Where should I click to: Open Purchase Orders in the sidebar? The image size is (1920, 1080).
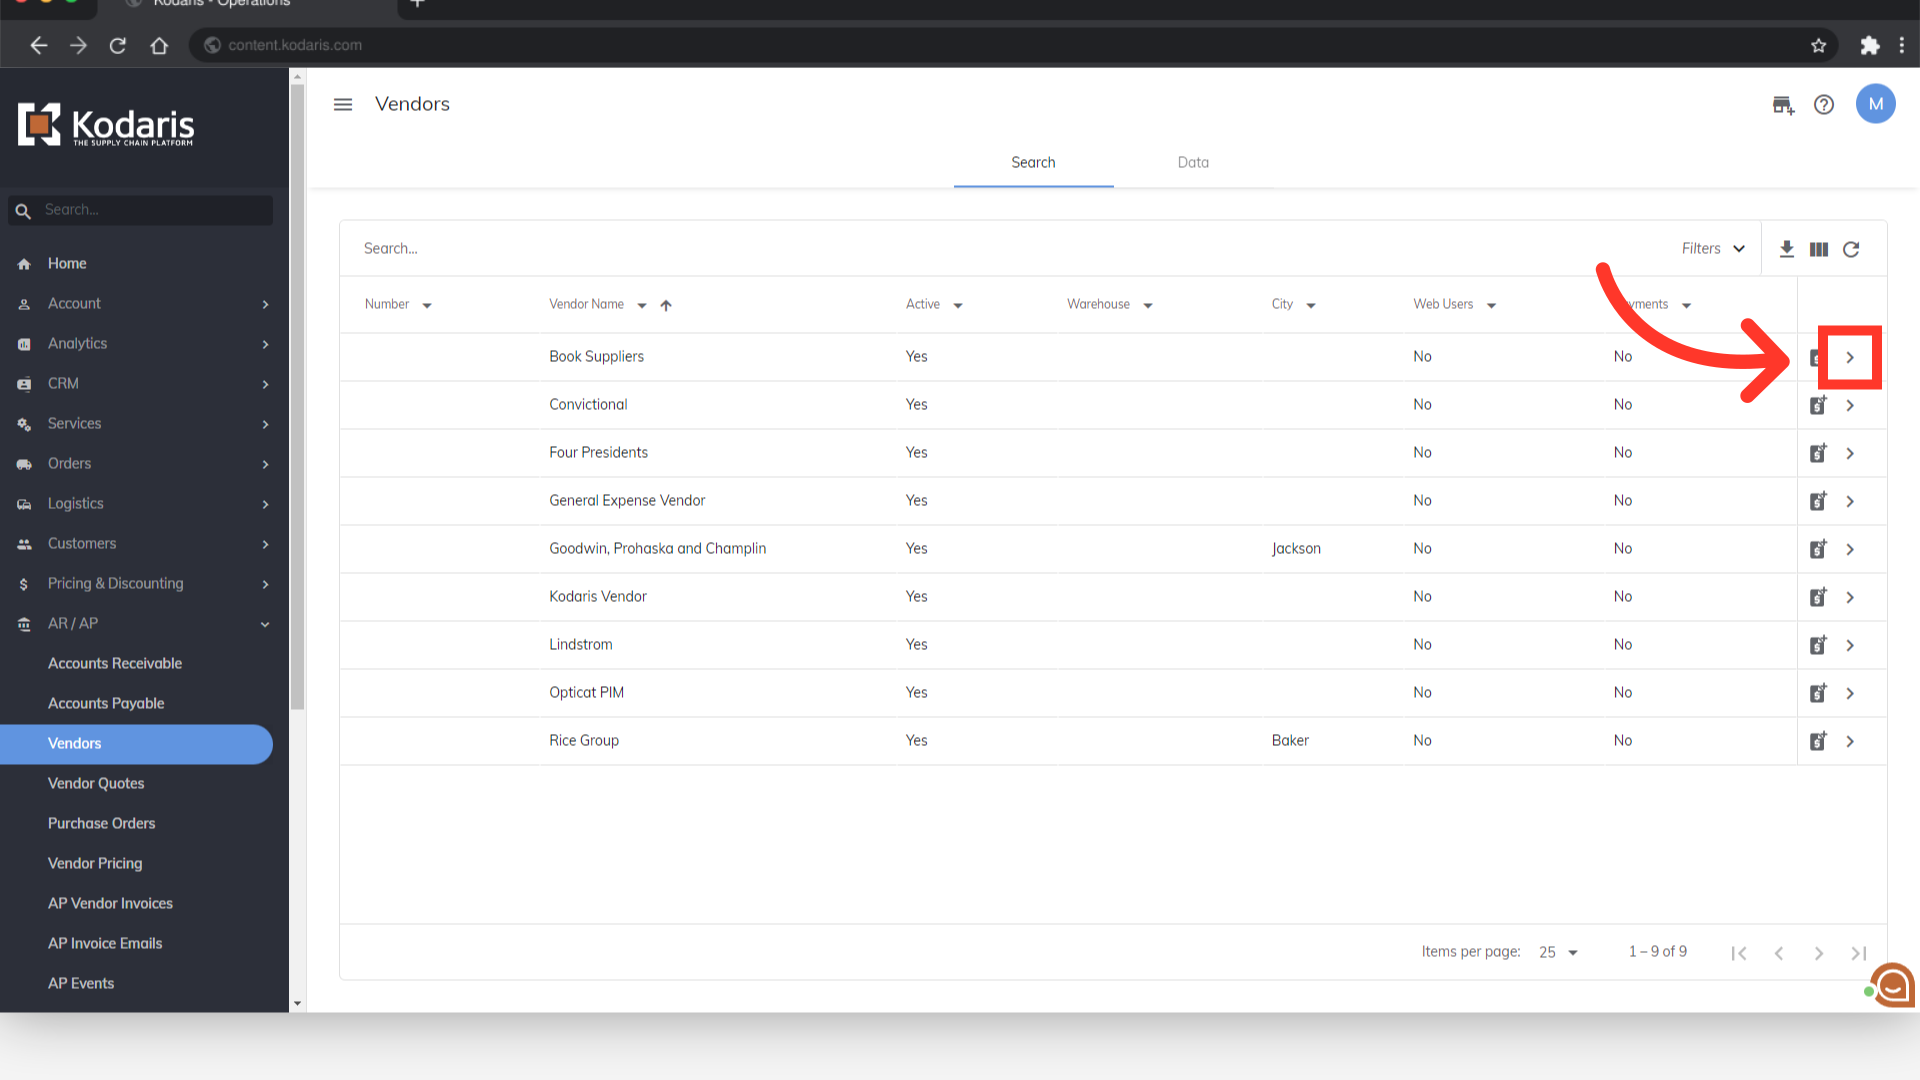click(x=102, y=823)
